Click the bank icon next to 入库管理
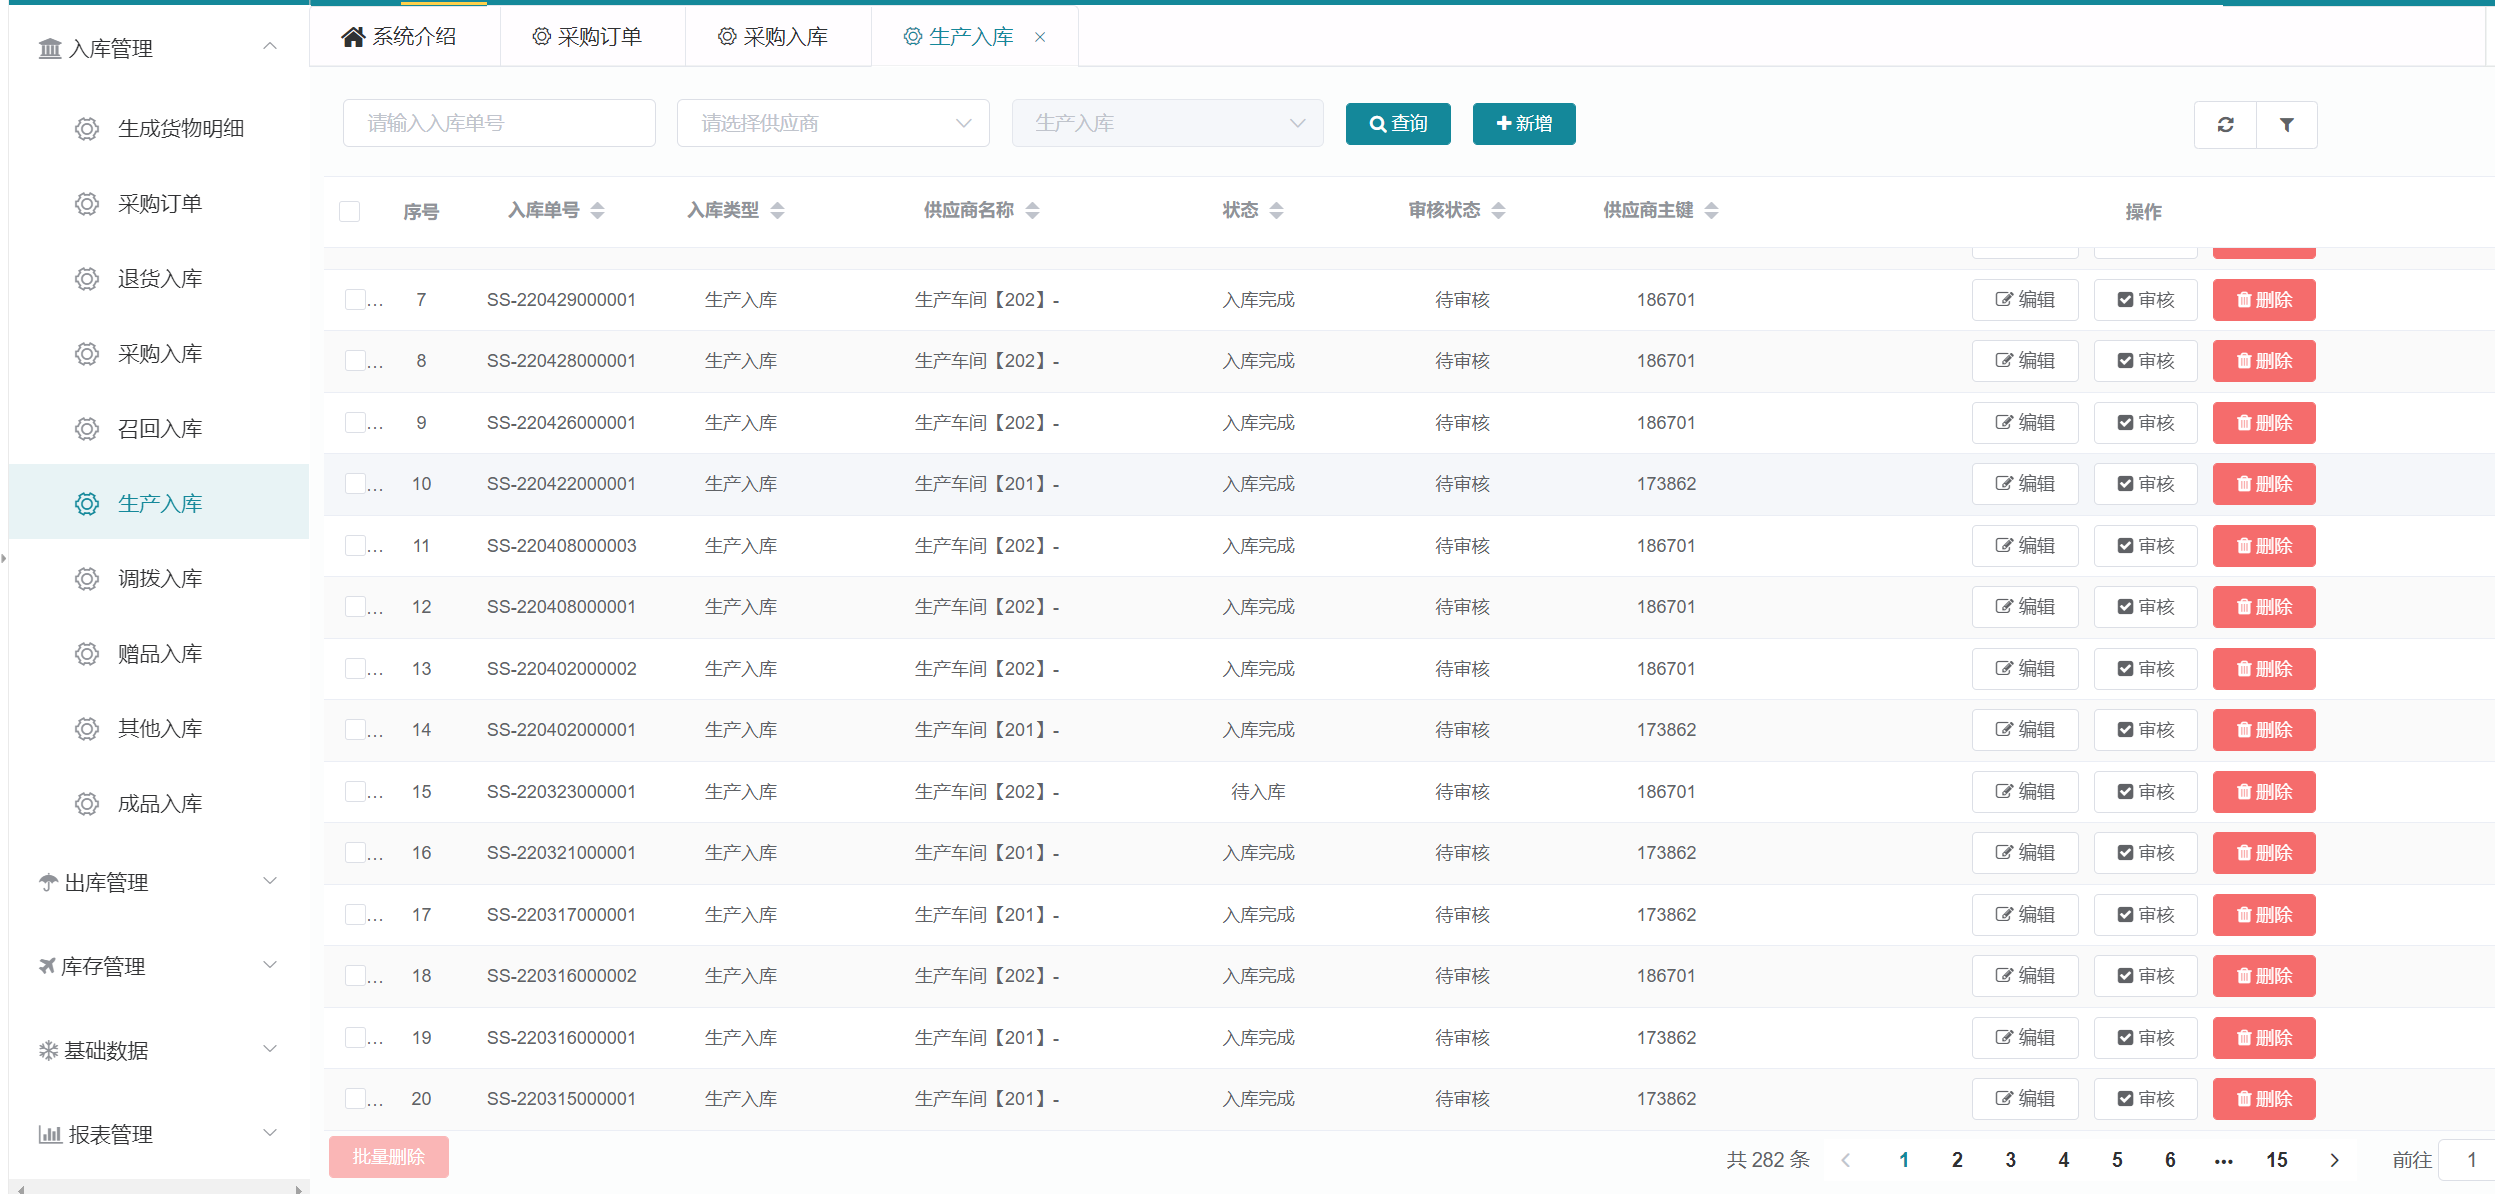This screenshot has height=1194, width=2495. [50, 48]
